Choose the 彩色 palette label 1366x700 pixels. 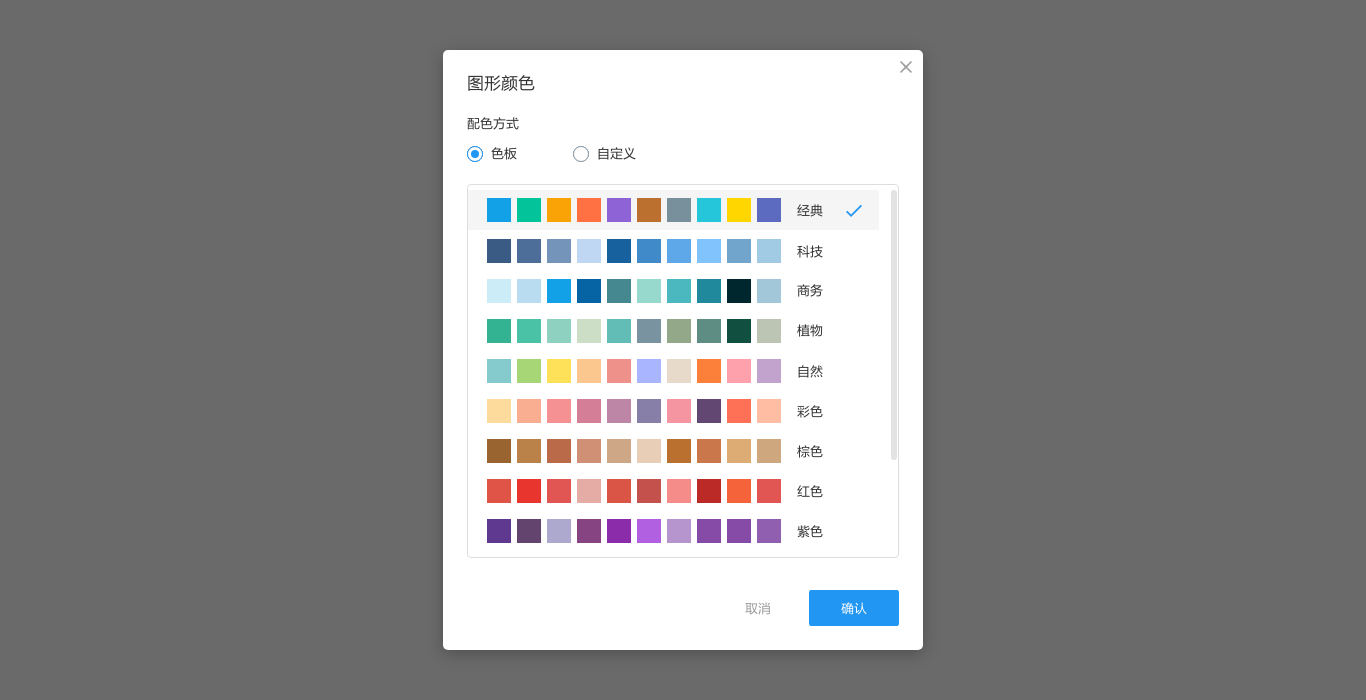(810, 411)
